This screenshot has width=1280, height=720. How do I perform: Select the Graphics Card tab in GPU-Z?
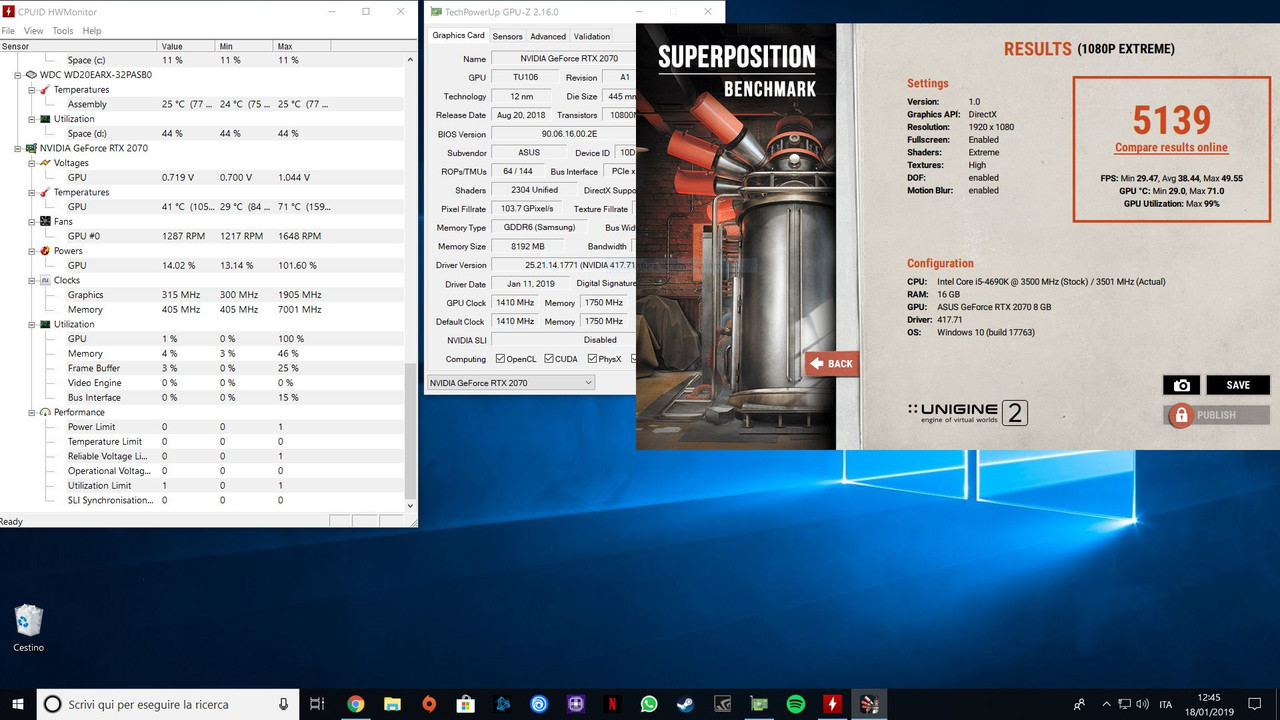(458, 35)
